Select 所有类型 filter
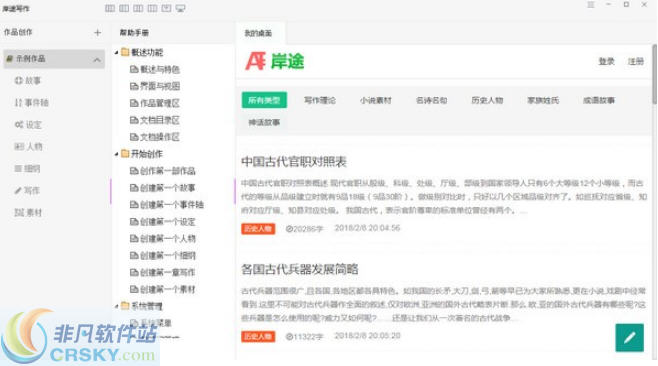The image size is (658, 366). (x=264, y=100)
